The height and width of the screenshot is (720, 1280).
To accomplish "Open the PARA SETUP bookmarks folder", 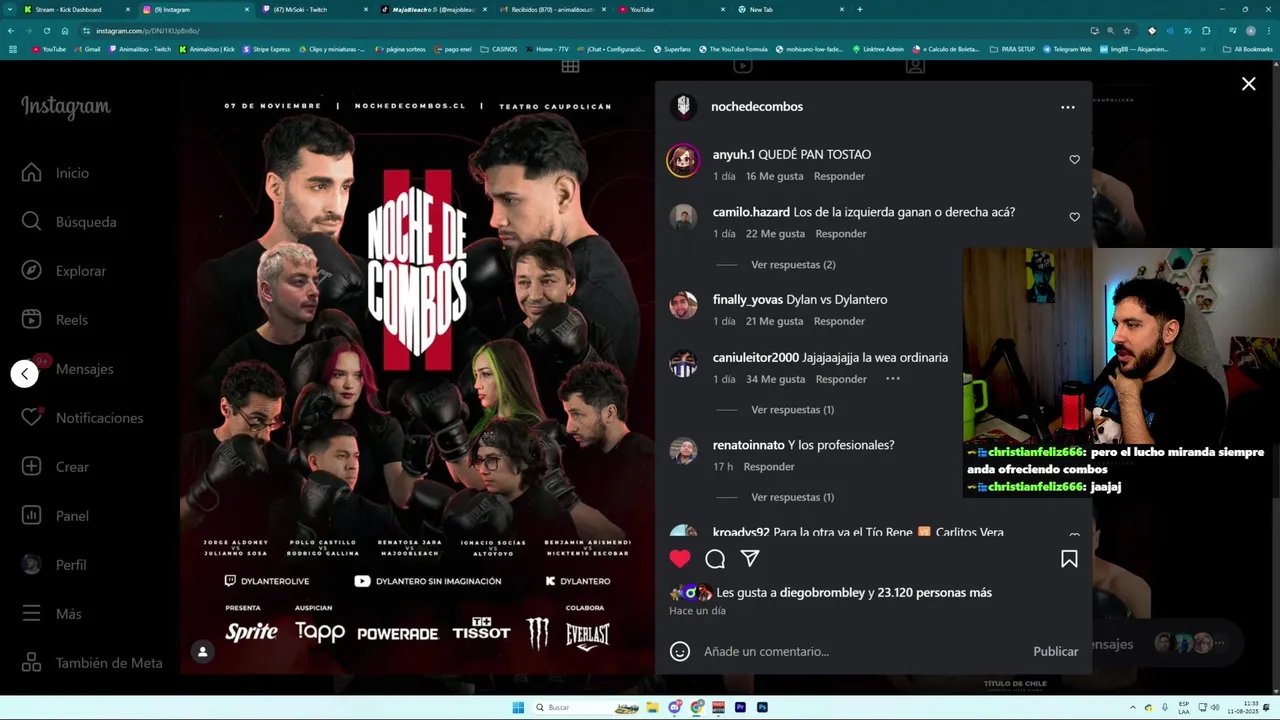I will tap(1012, 49).
